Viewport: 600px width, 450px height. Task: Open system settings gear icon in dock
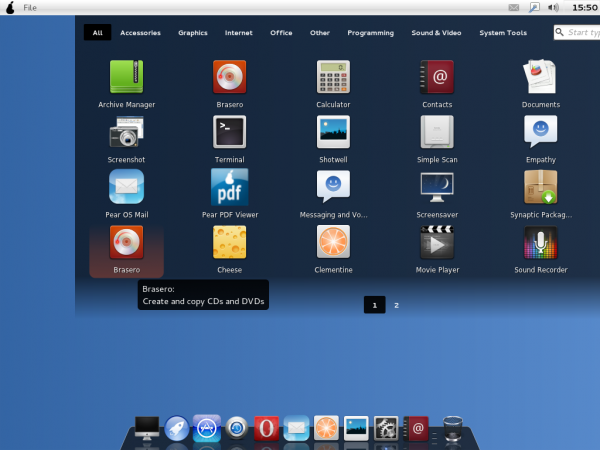click(x=386, y=428)
